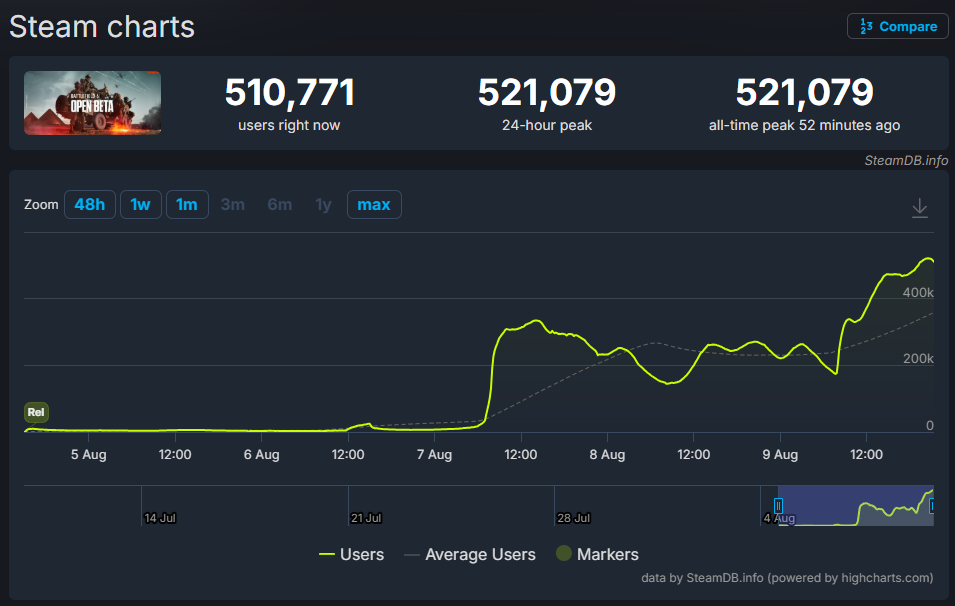Open the highcharts.com data attribution

(787, 577)
